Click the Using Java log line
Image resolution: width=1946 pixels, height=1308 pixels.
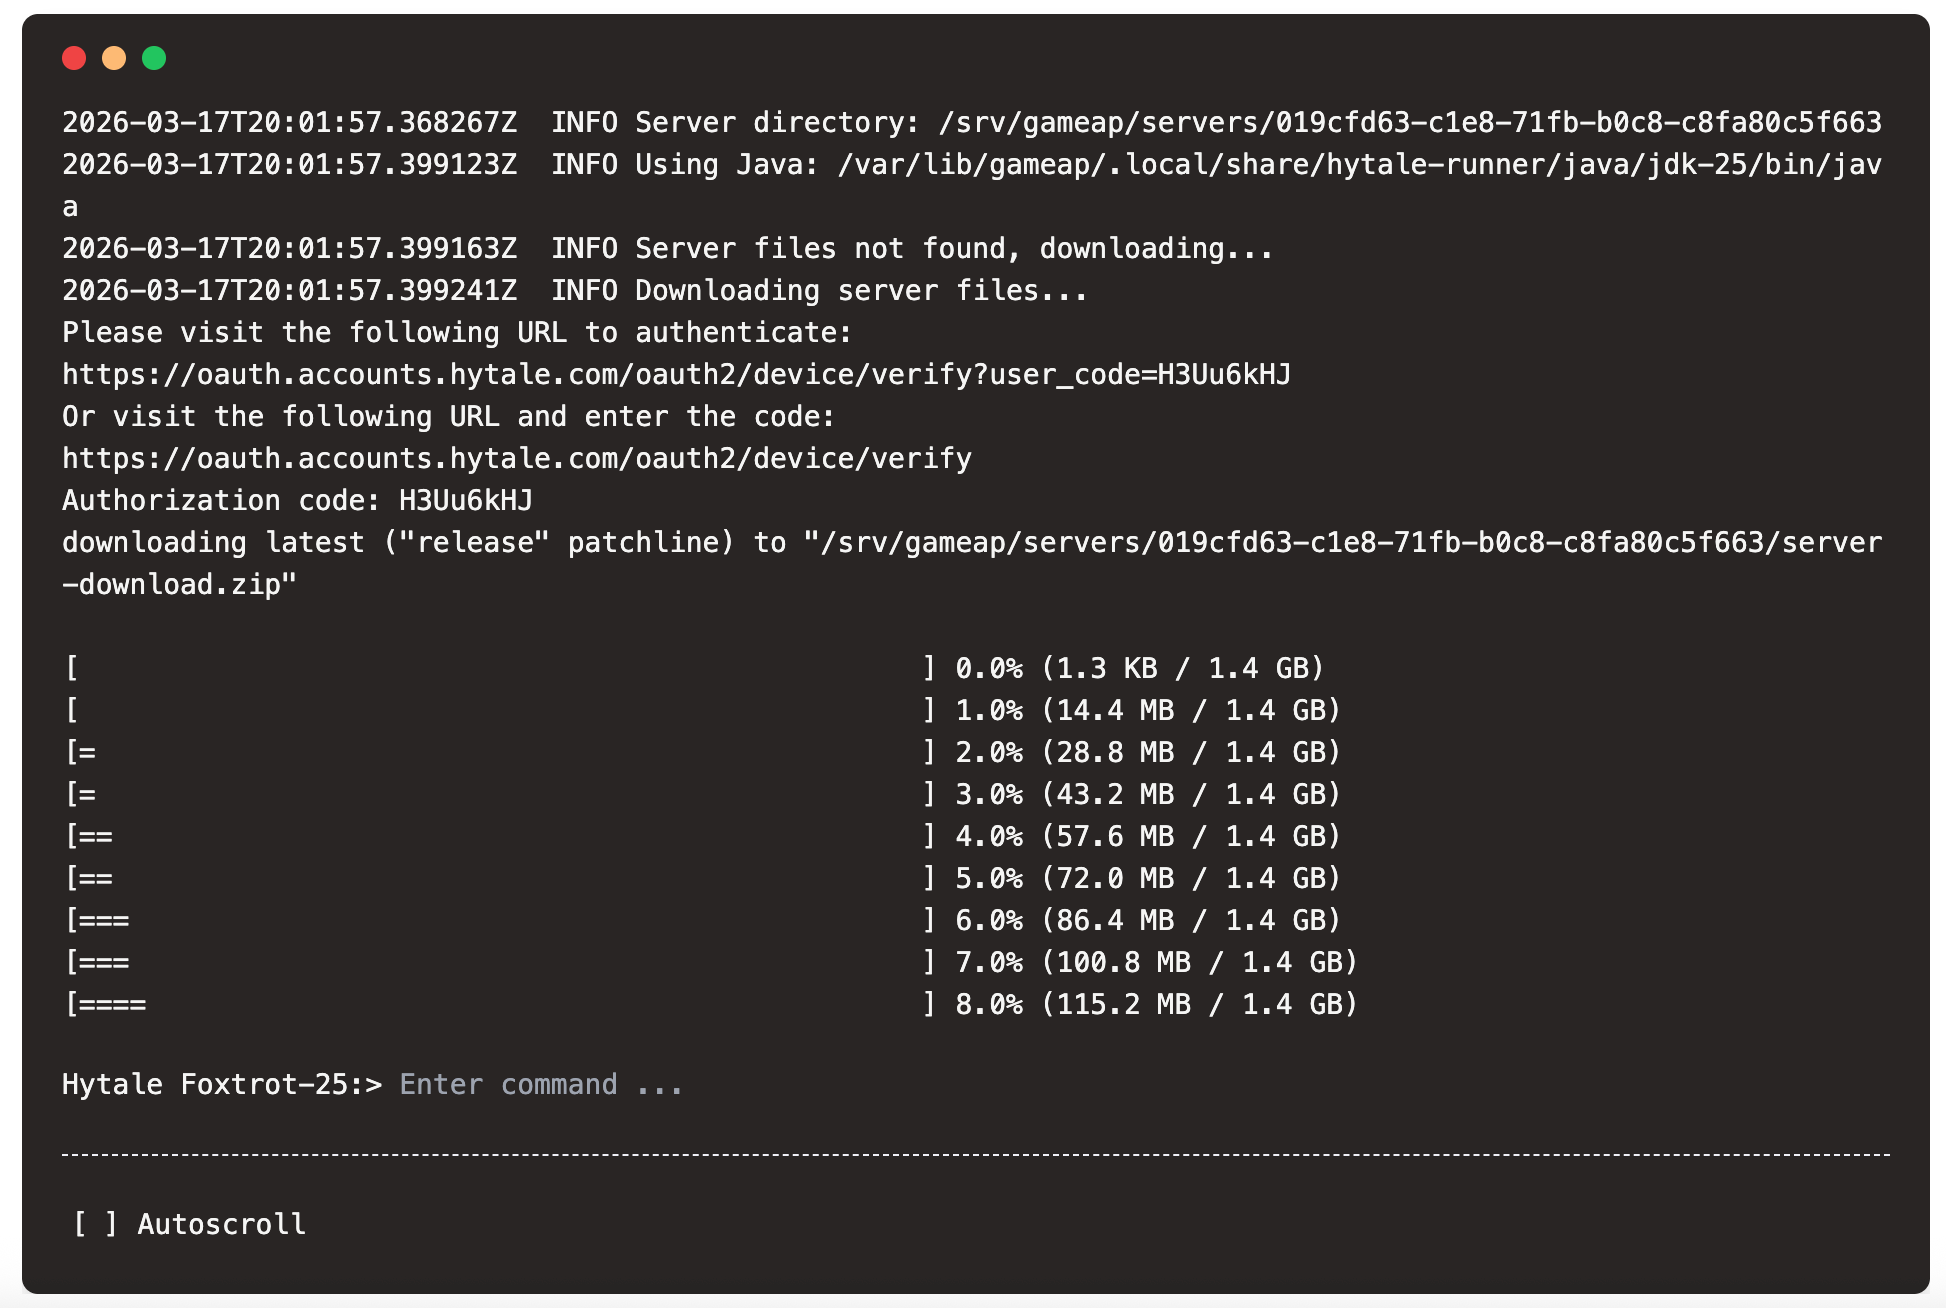(971, 165)
